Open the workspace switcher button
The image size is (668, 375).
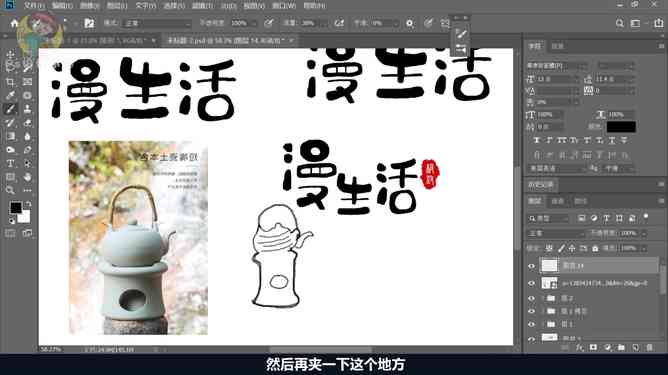point(635,23)
